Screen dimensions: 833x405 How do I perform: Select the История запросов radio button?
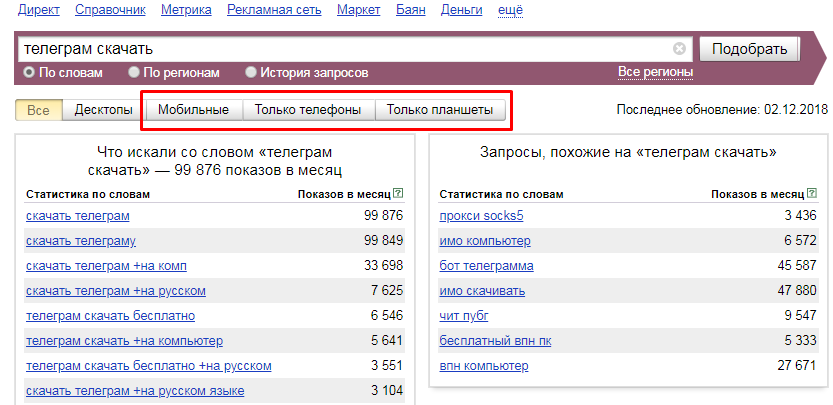(x=251, y=72)
